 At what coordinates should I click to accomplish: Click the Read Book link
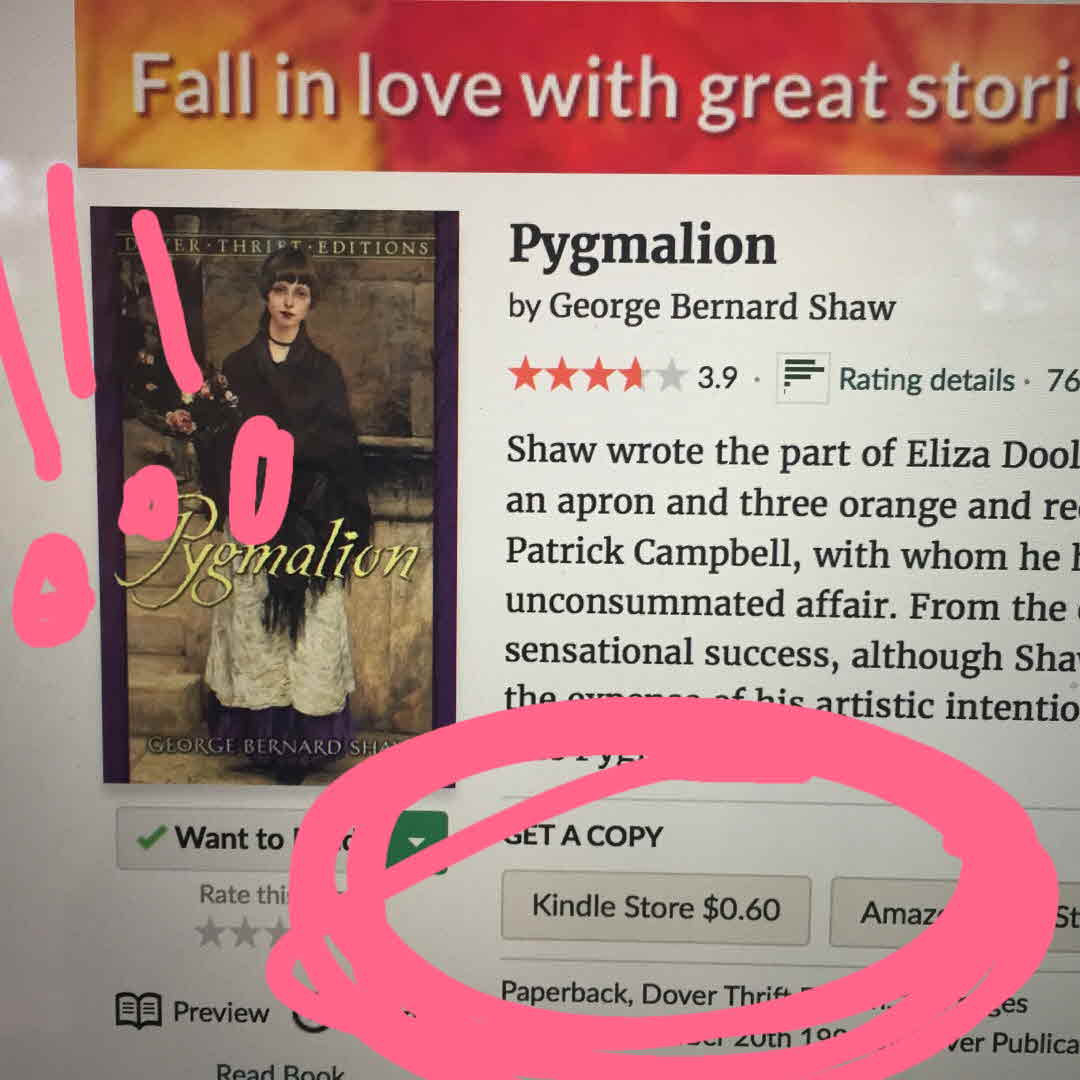pos(280,1070)
